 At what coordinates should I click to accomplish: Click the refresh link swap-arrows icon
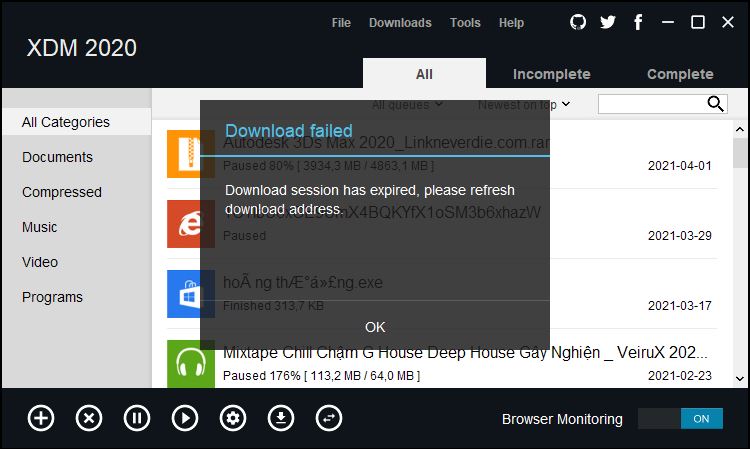[x=329, y=418]
